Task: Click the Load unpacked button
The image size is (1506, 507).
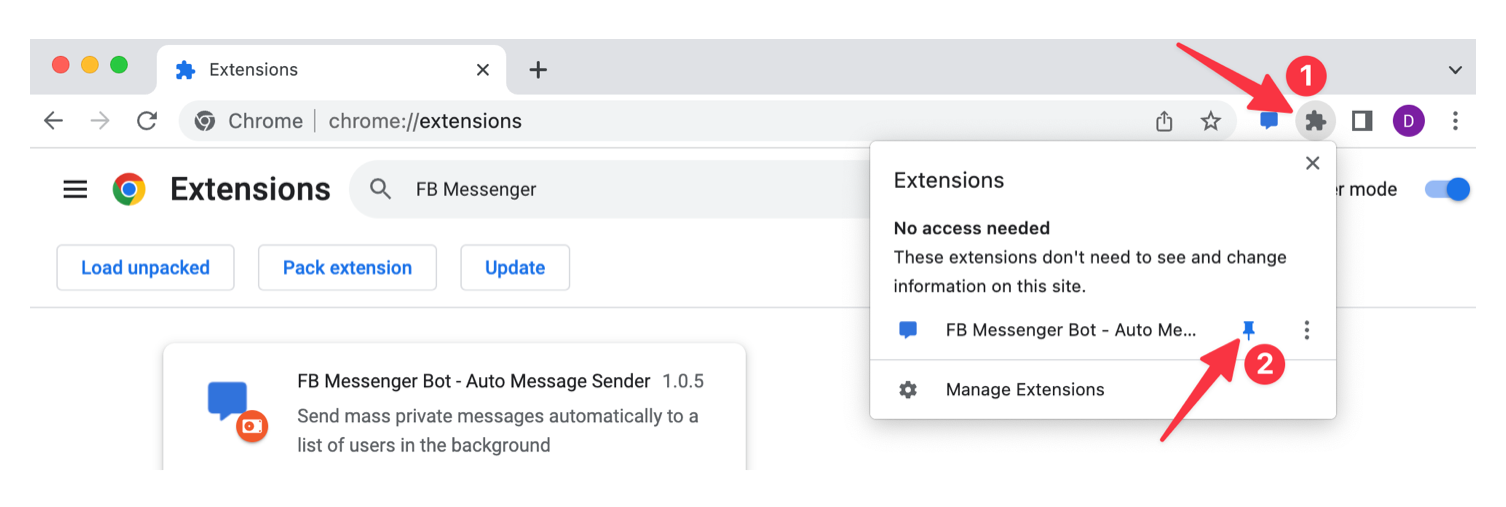Action: (145, 268)
